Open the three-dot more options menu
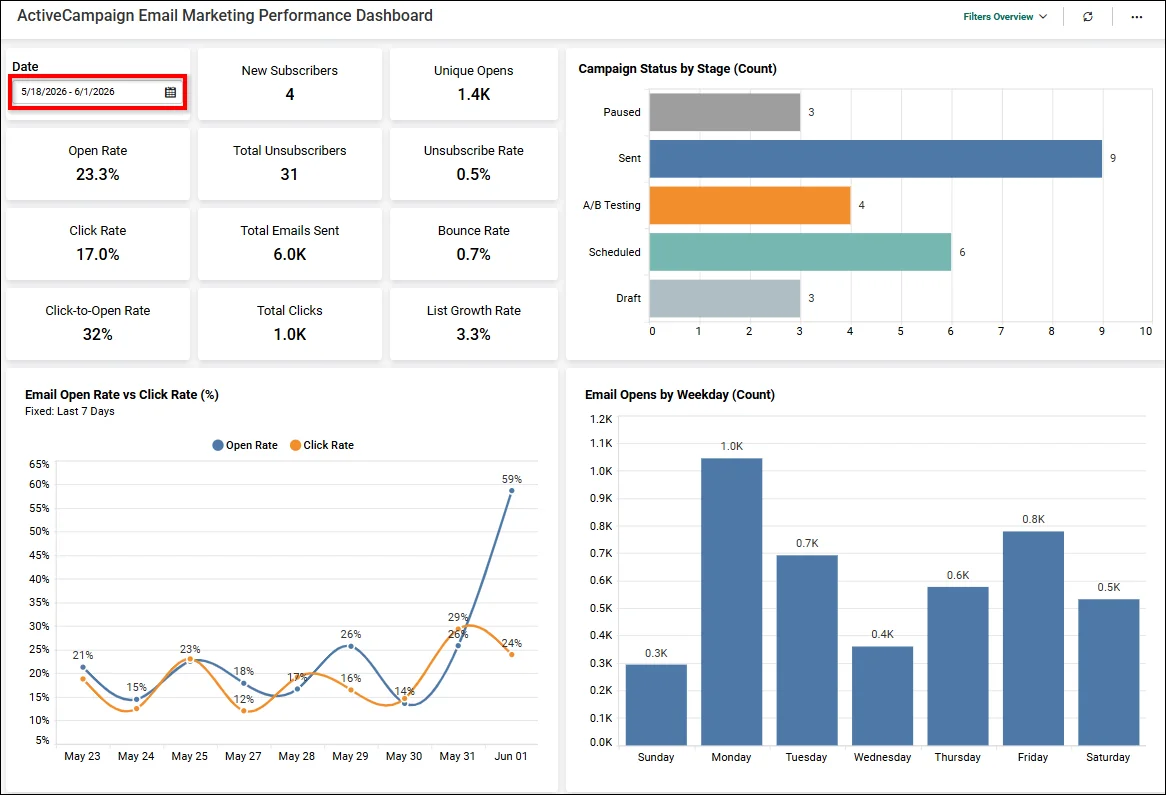 (x=1136, y=16)
